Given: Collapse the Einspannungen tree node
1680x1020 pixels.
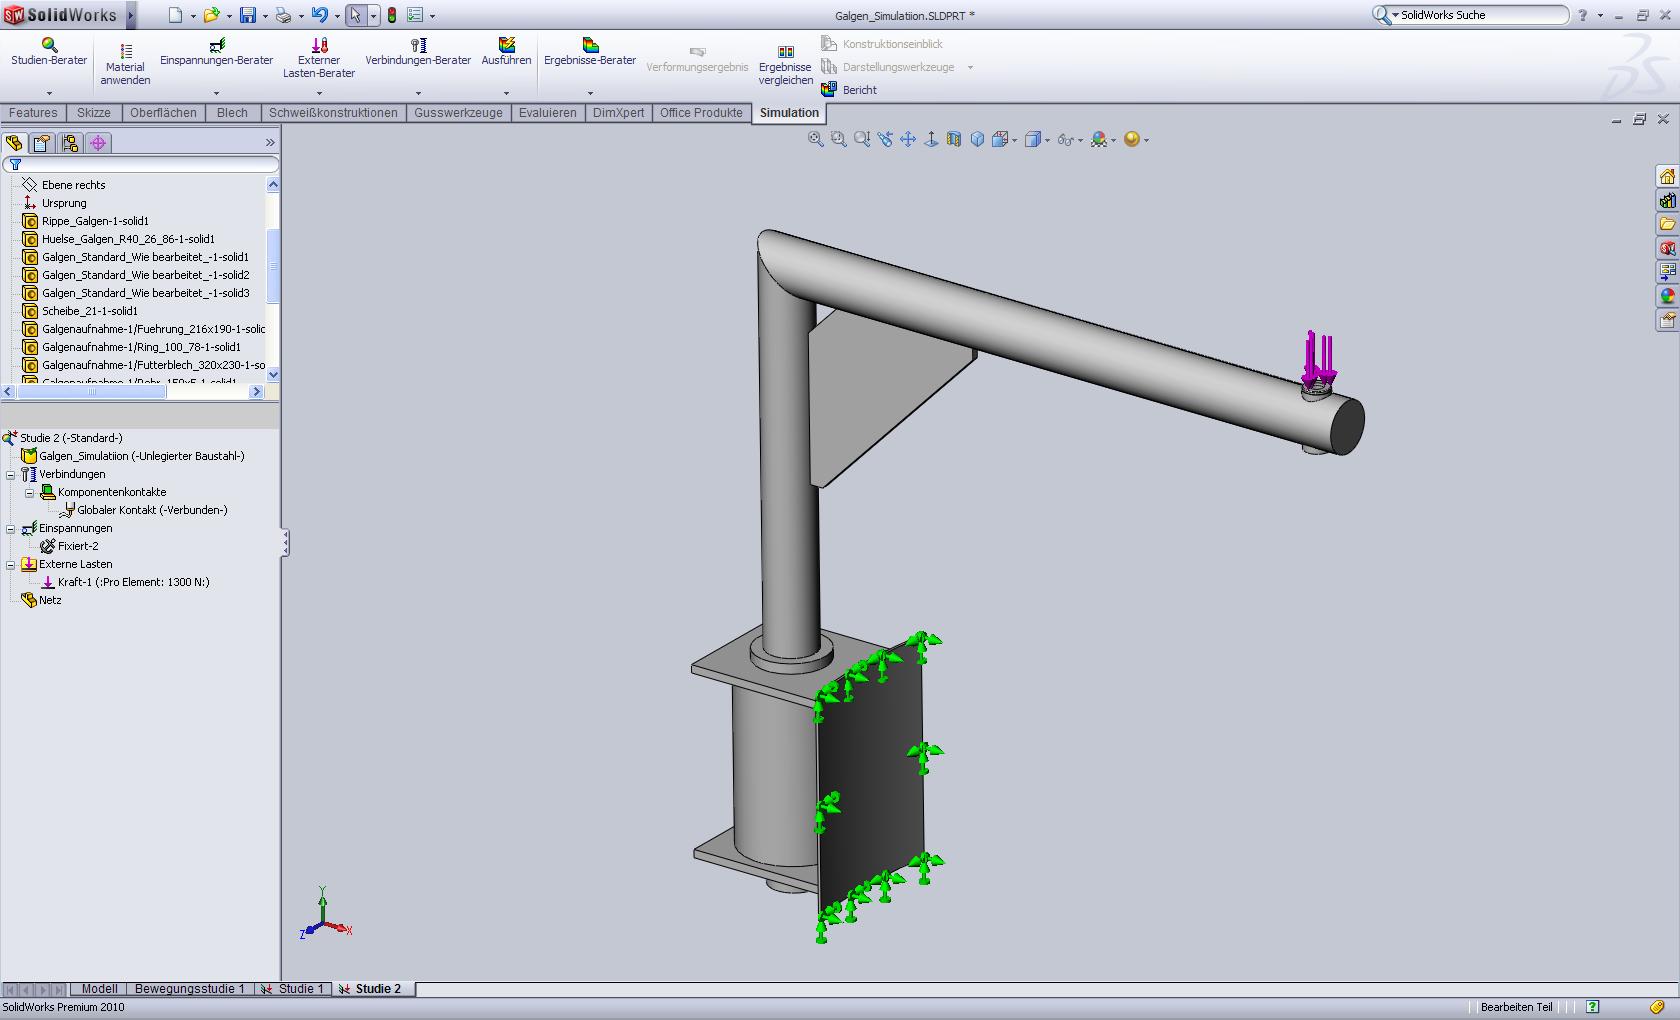Looking at the screenshot, I should click(11, 529).
